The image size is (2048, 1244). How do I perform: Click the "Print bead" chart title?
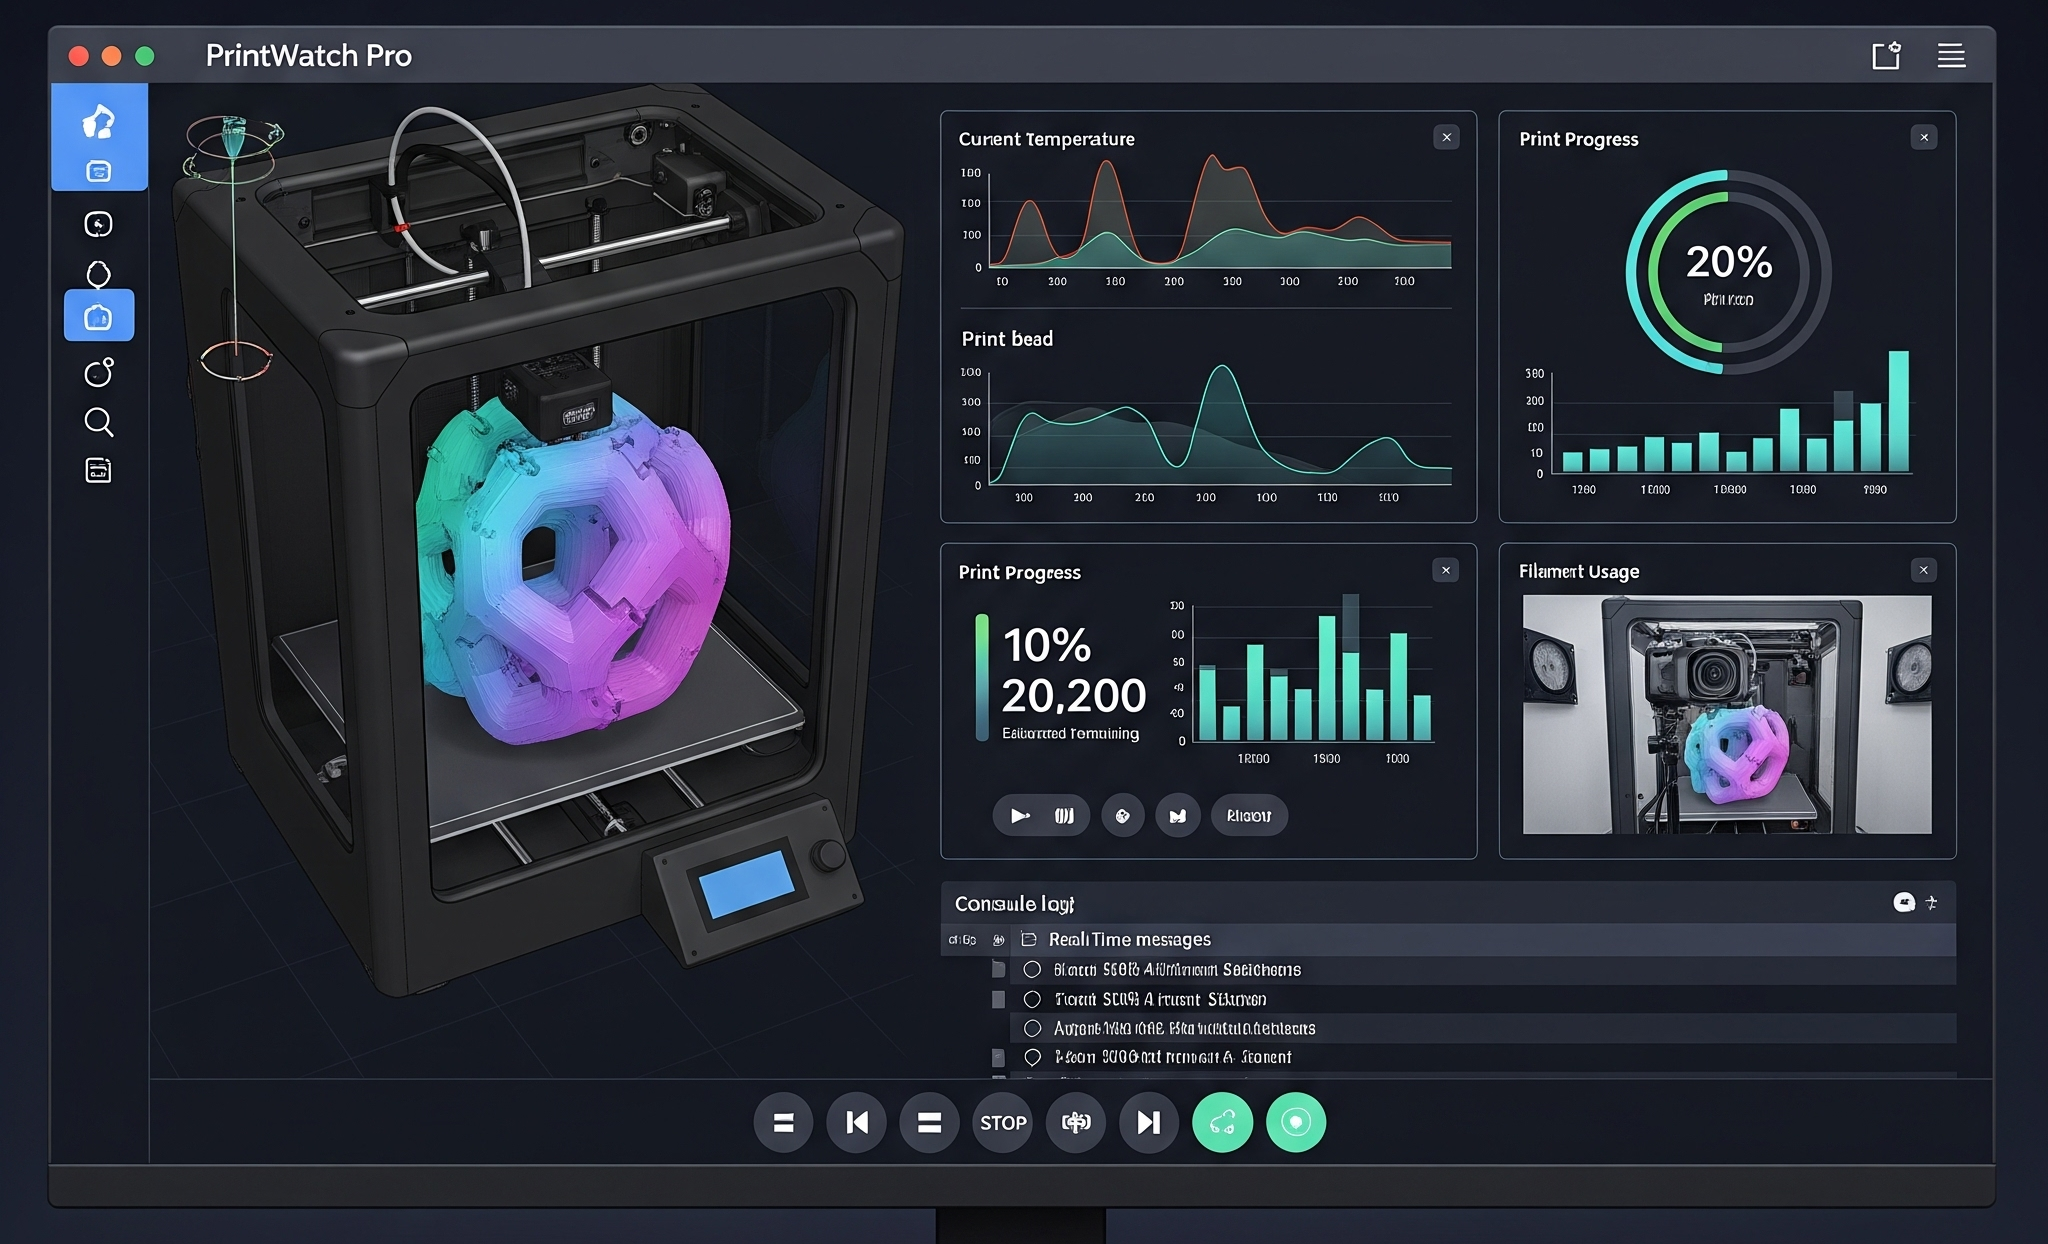[1007, 339]
